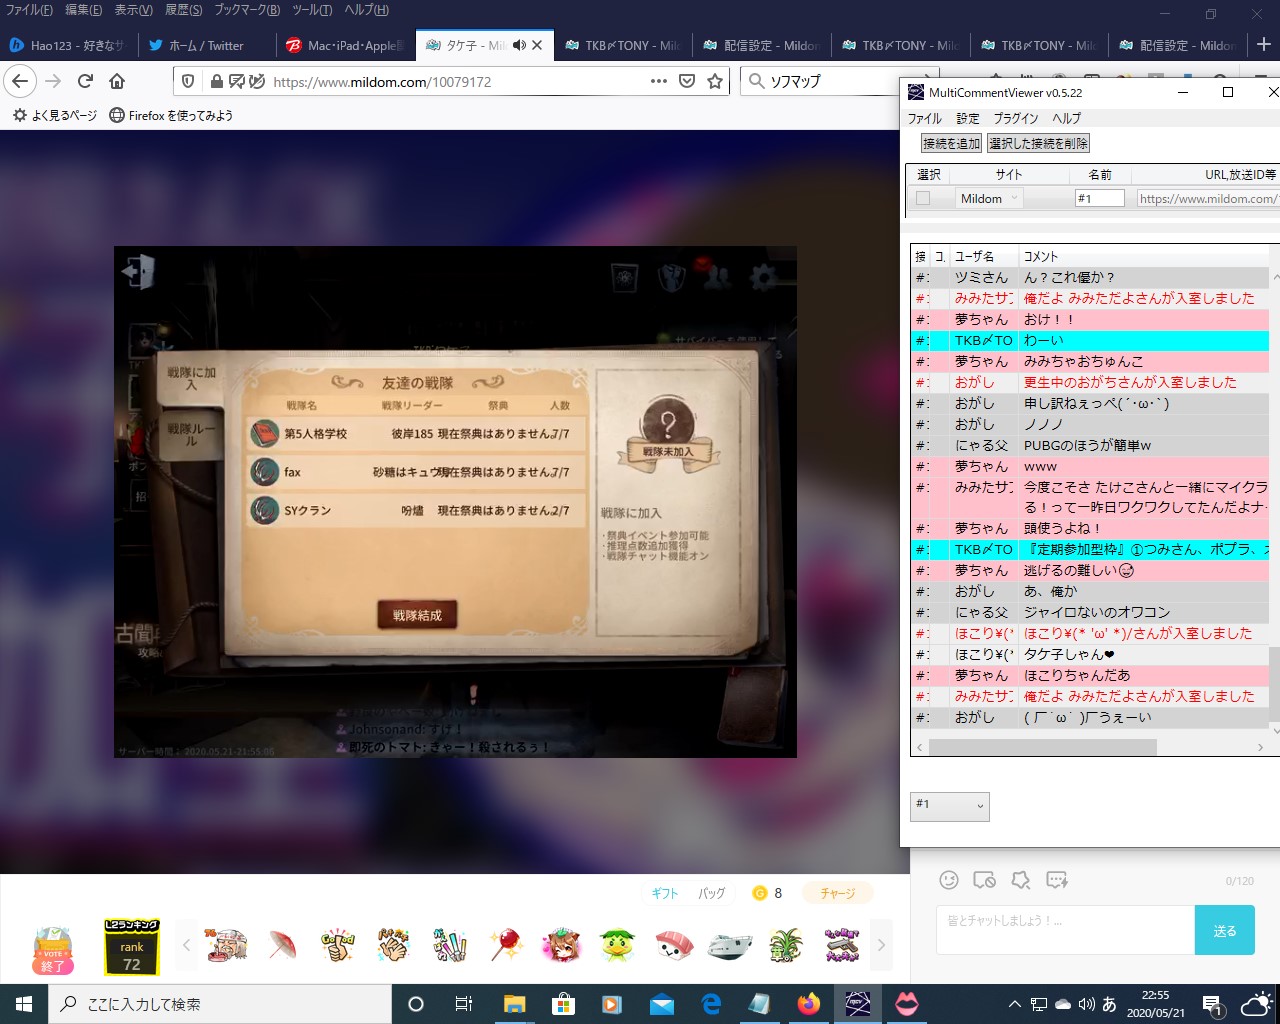Reload the Mildom page

[x=86, y=81]
